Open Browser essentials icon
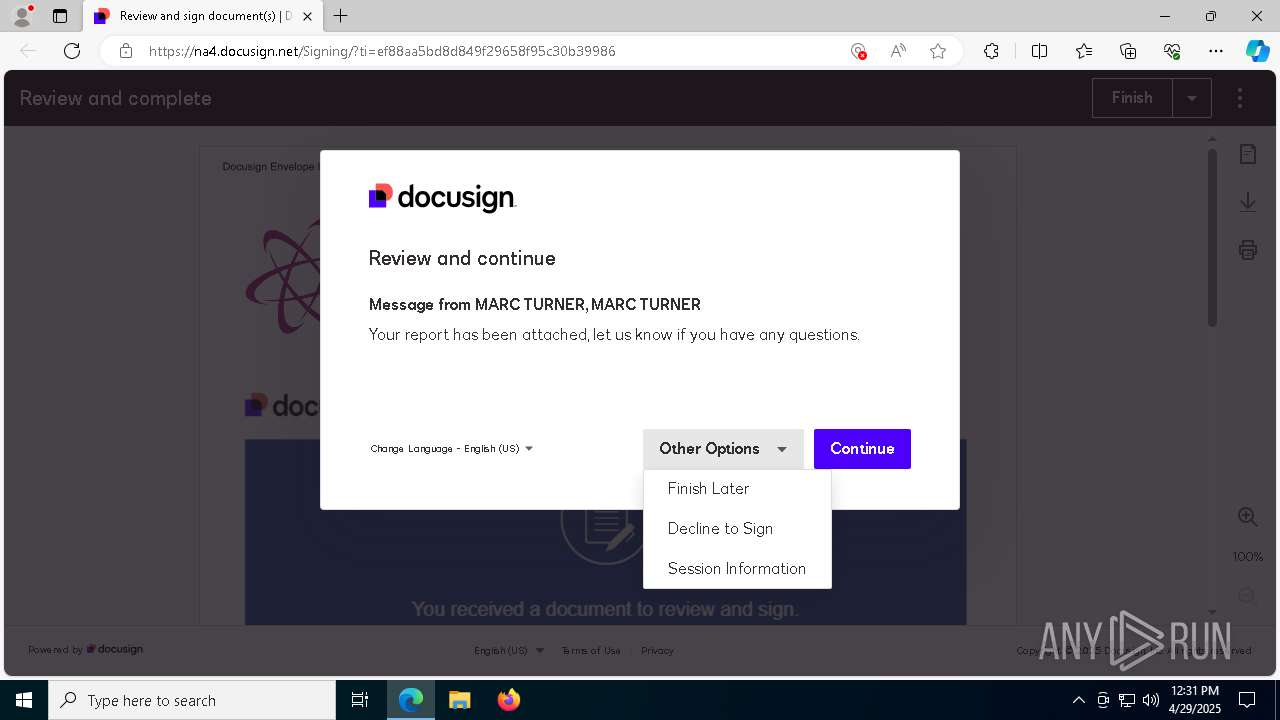Screen dimensions: 1280x720 [1172, 51]
